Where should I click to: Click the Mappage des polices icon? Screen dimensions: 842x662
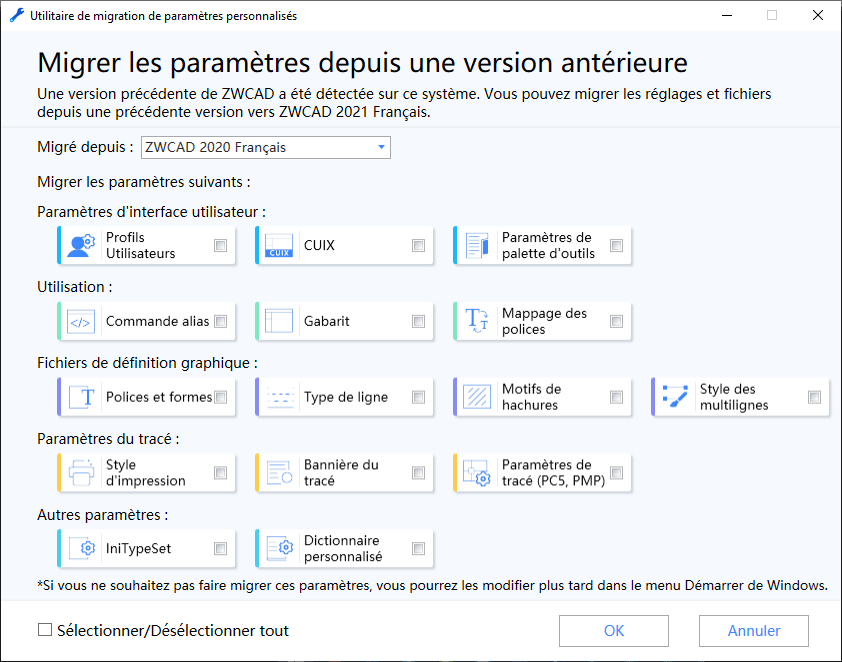476,322
